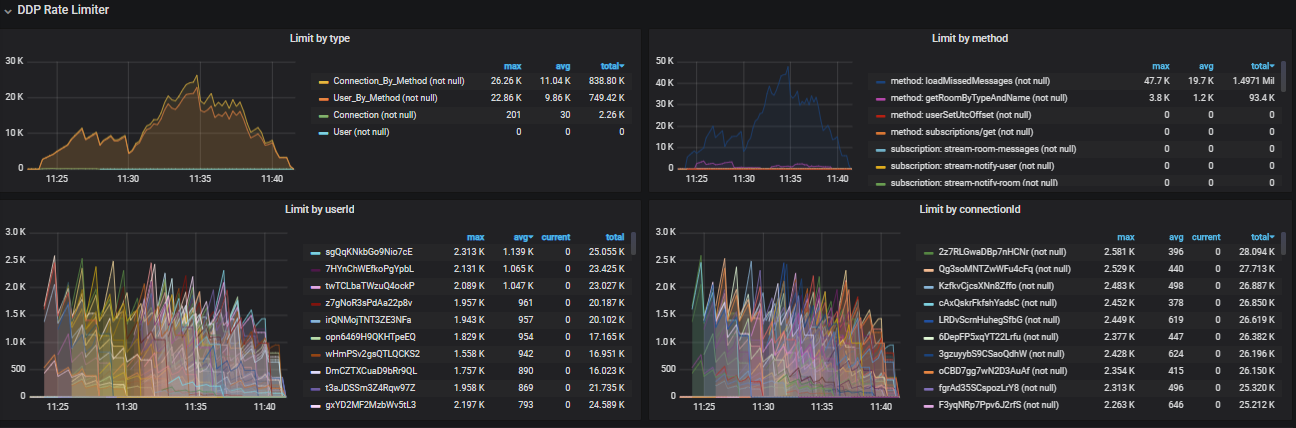Click total value 25.055 K in userId legend
The width and height of the screenshot is (1296, 428).
(x=608, y=251)
